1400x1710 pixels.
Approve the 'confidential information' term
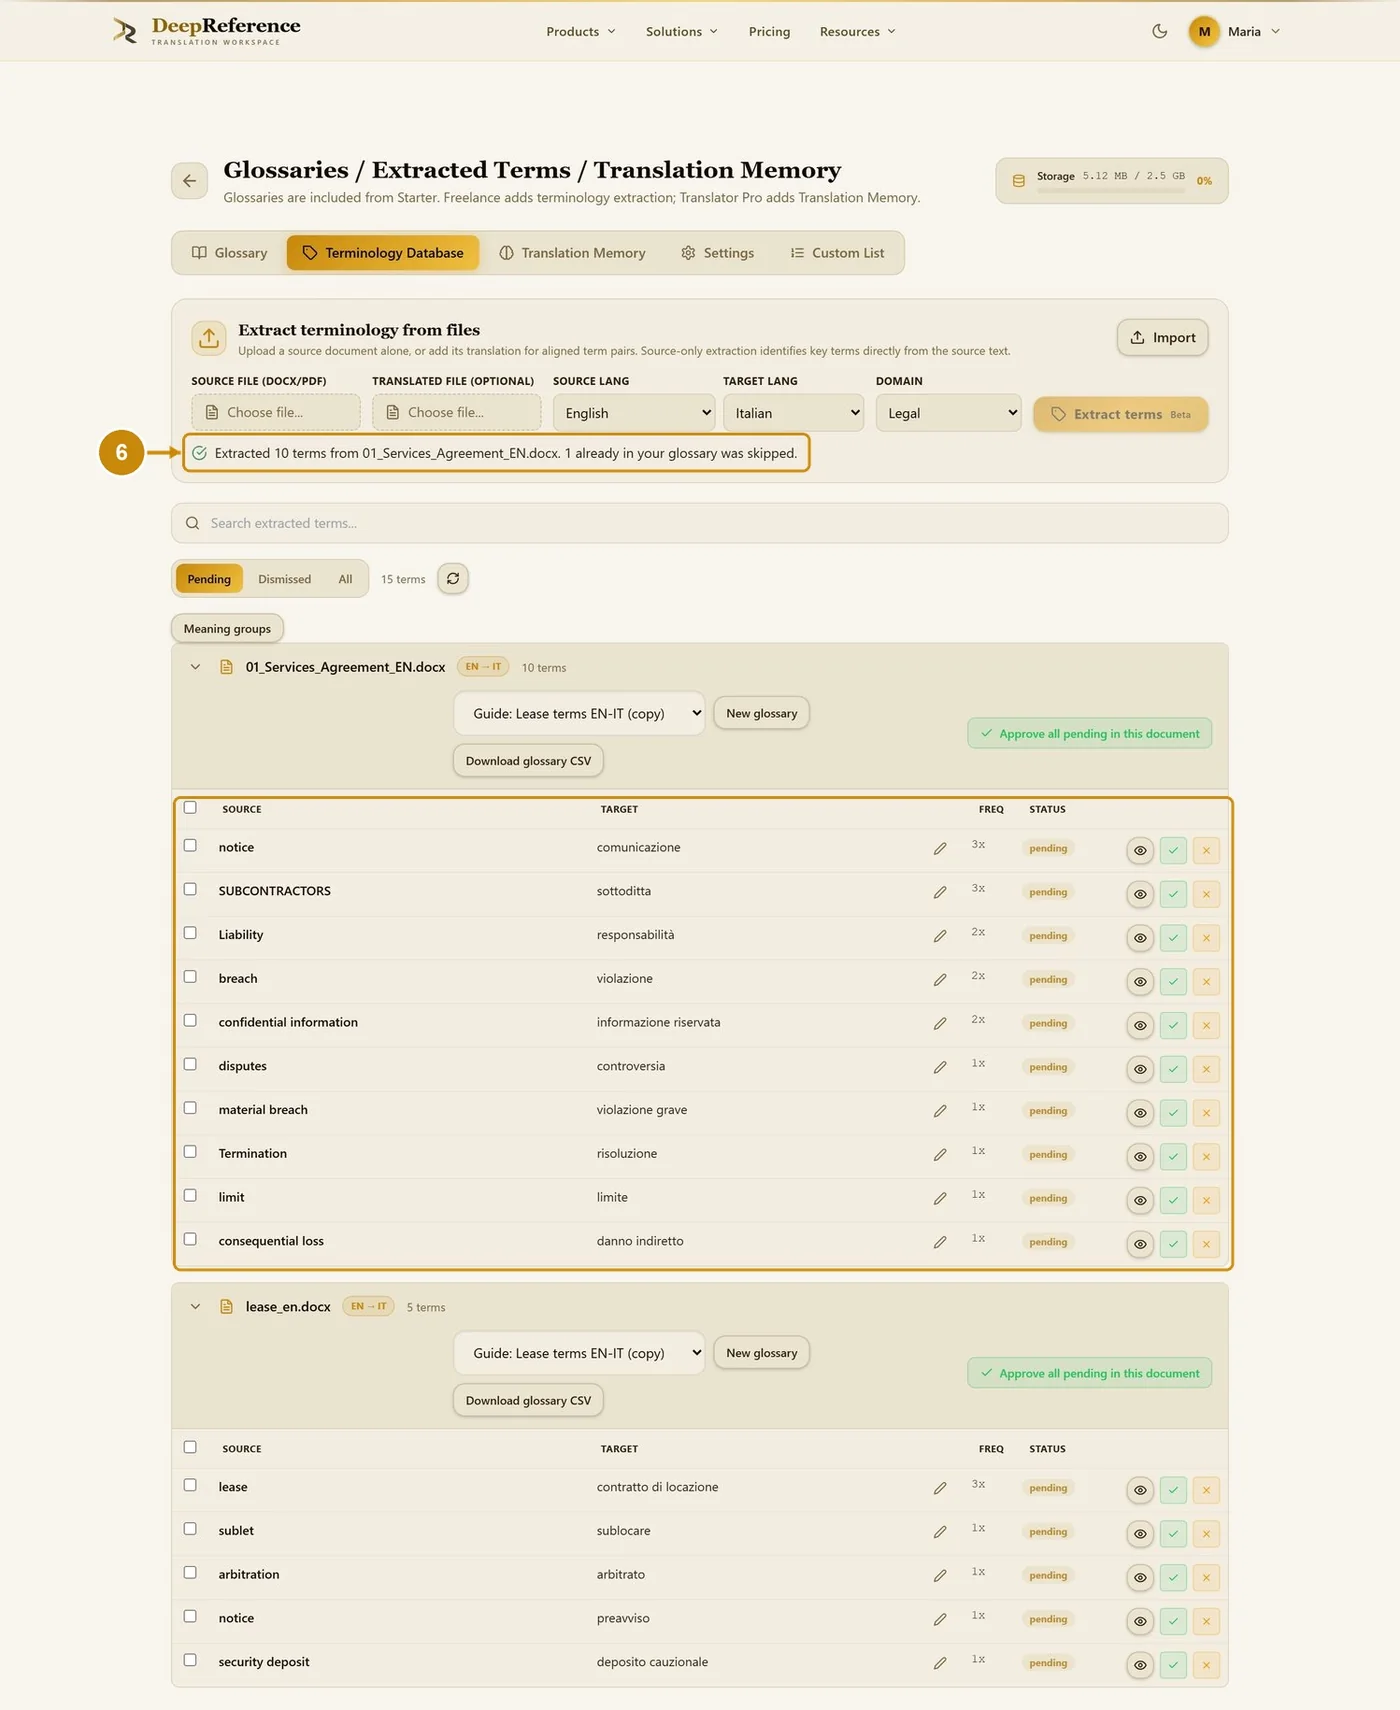coord(1173,1025)
